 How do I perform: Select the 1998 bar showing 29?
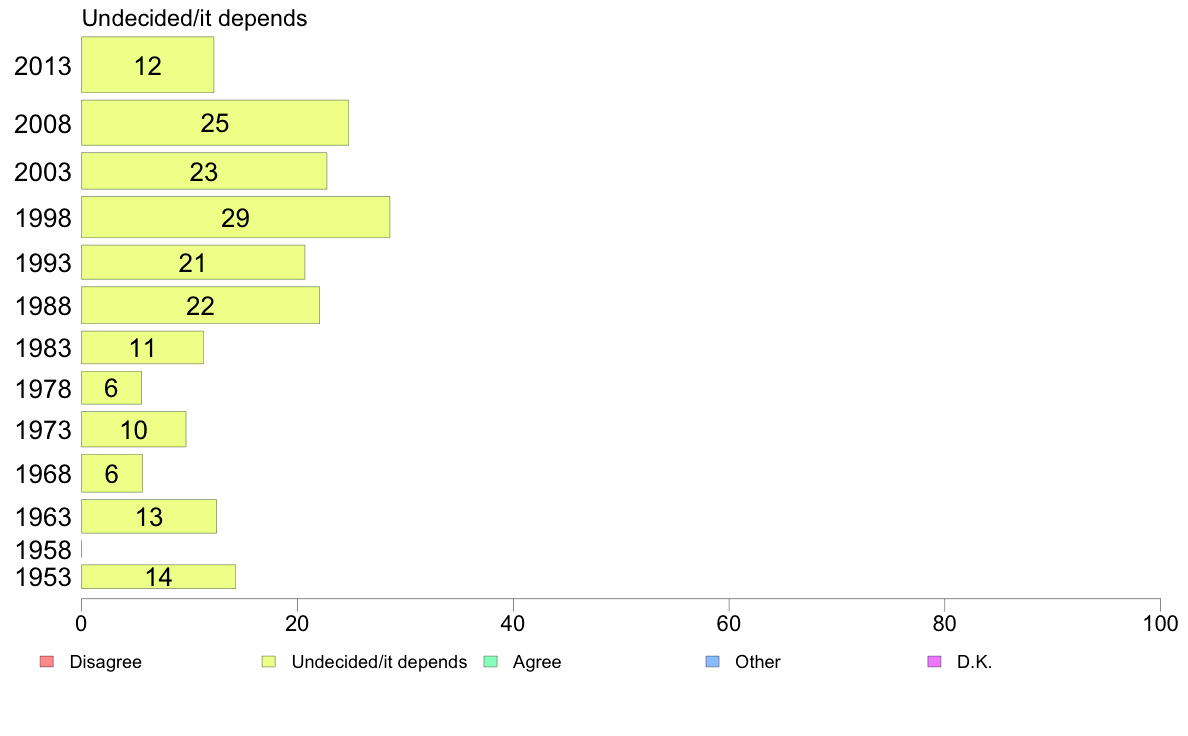coord(236,218)
